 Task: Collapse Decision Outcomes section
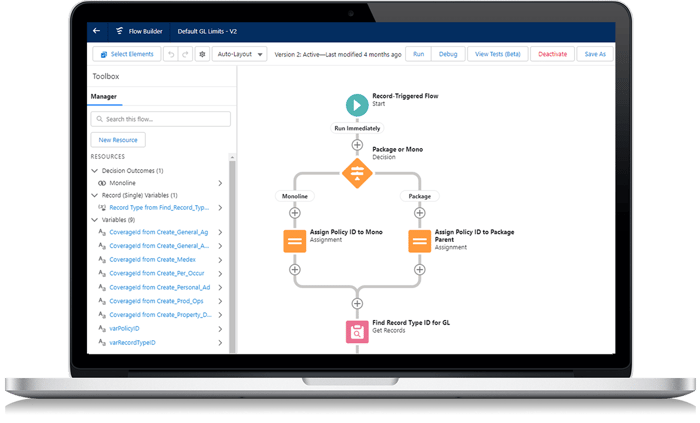coord(94,170)
